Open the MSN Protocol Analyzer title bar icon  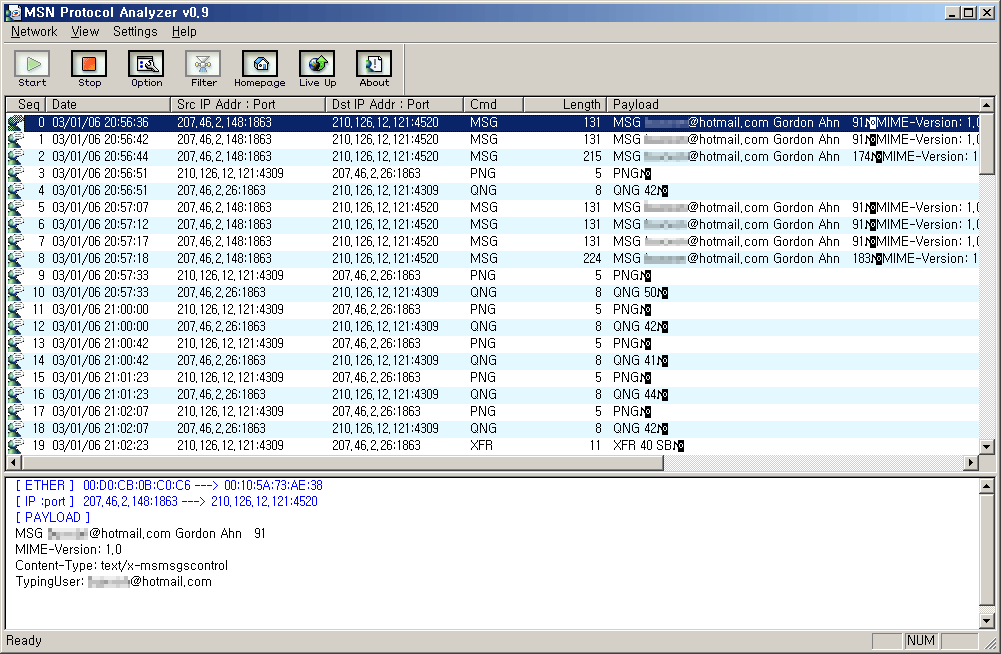[x=13, y=12]
